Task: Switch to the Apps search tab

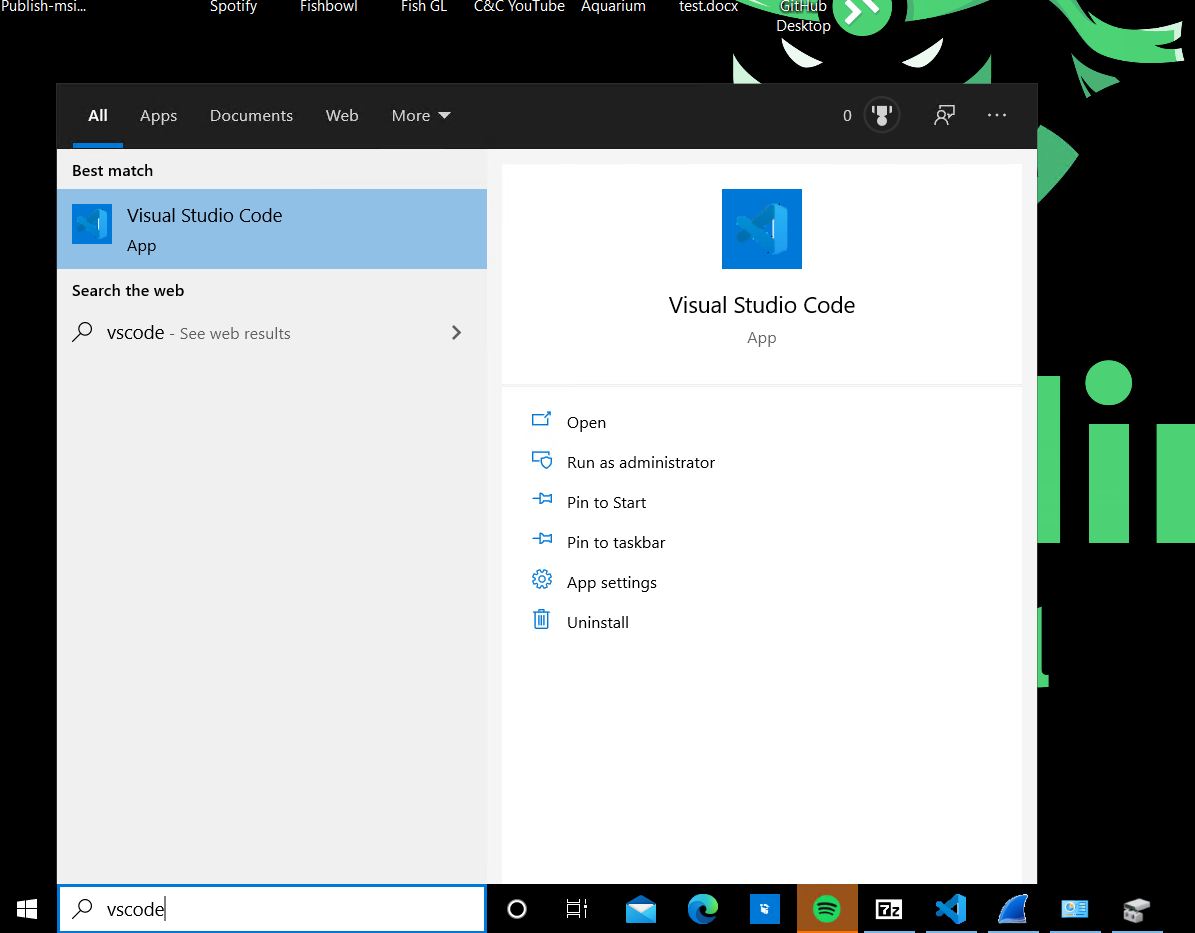Action: (159, 116)
